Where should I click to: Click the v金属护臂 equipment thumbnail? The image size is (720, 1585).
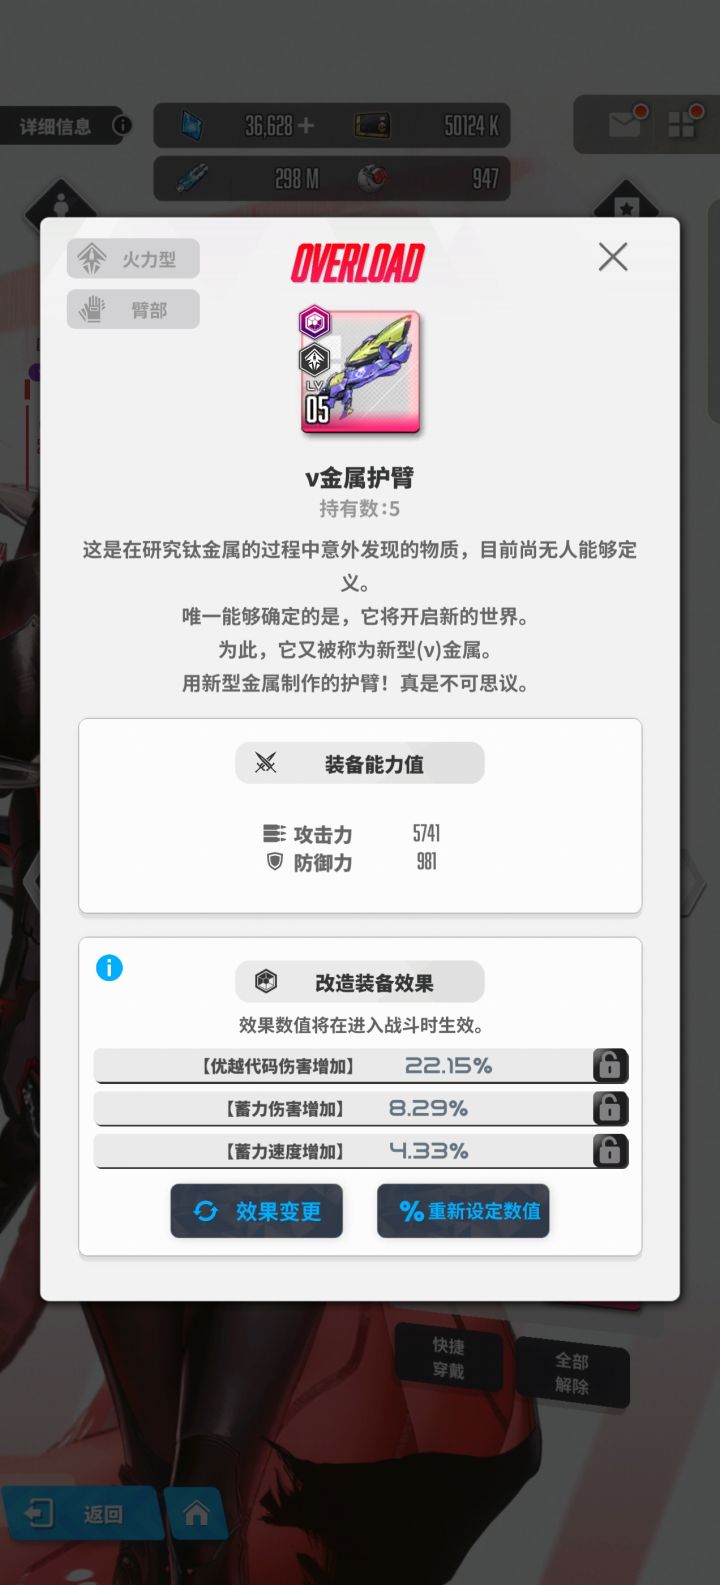[360, 370]
